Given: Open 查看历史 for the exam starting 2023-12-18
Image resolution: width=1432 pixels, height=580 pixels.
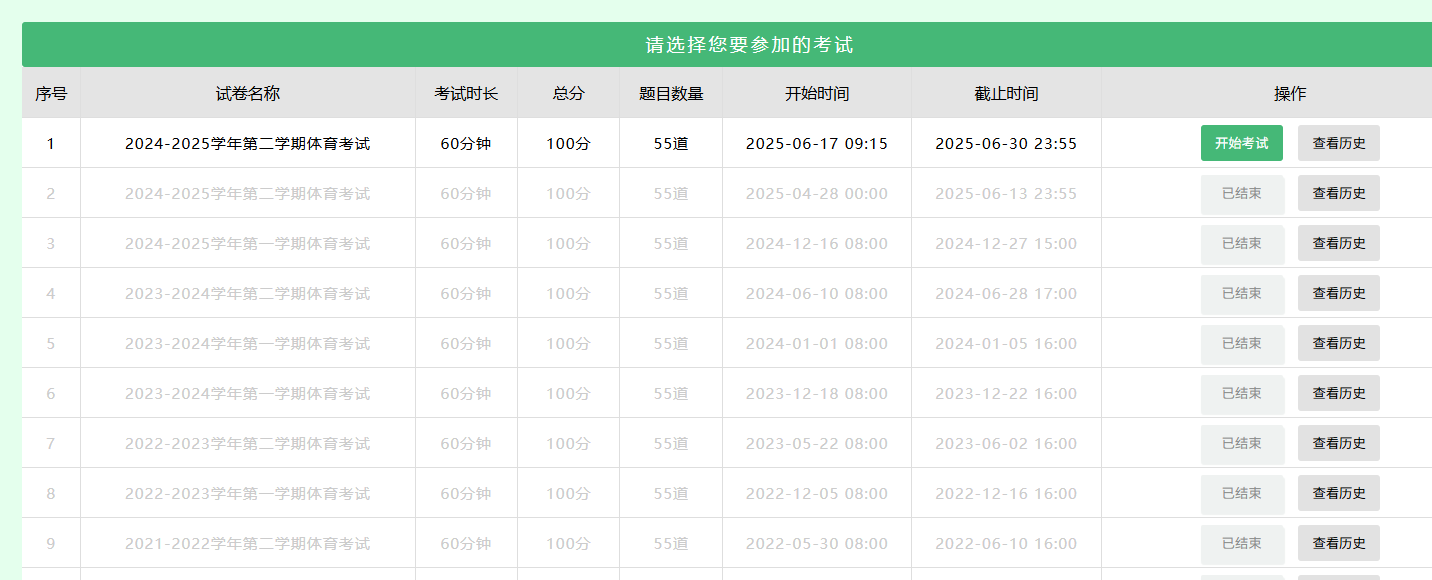Looking at the screenshot, I should (1339, 393).
